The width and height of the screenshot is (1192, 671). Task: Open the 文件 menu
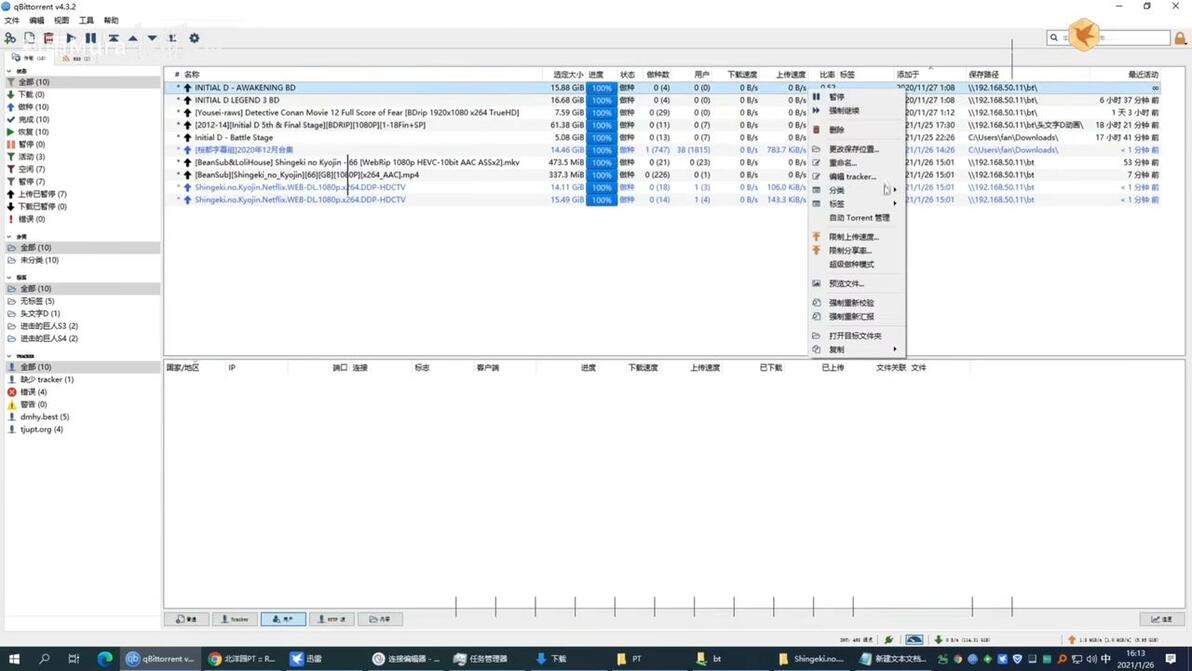(x=12, y=21)
